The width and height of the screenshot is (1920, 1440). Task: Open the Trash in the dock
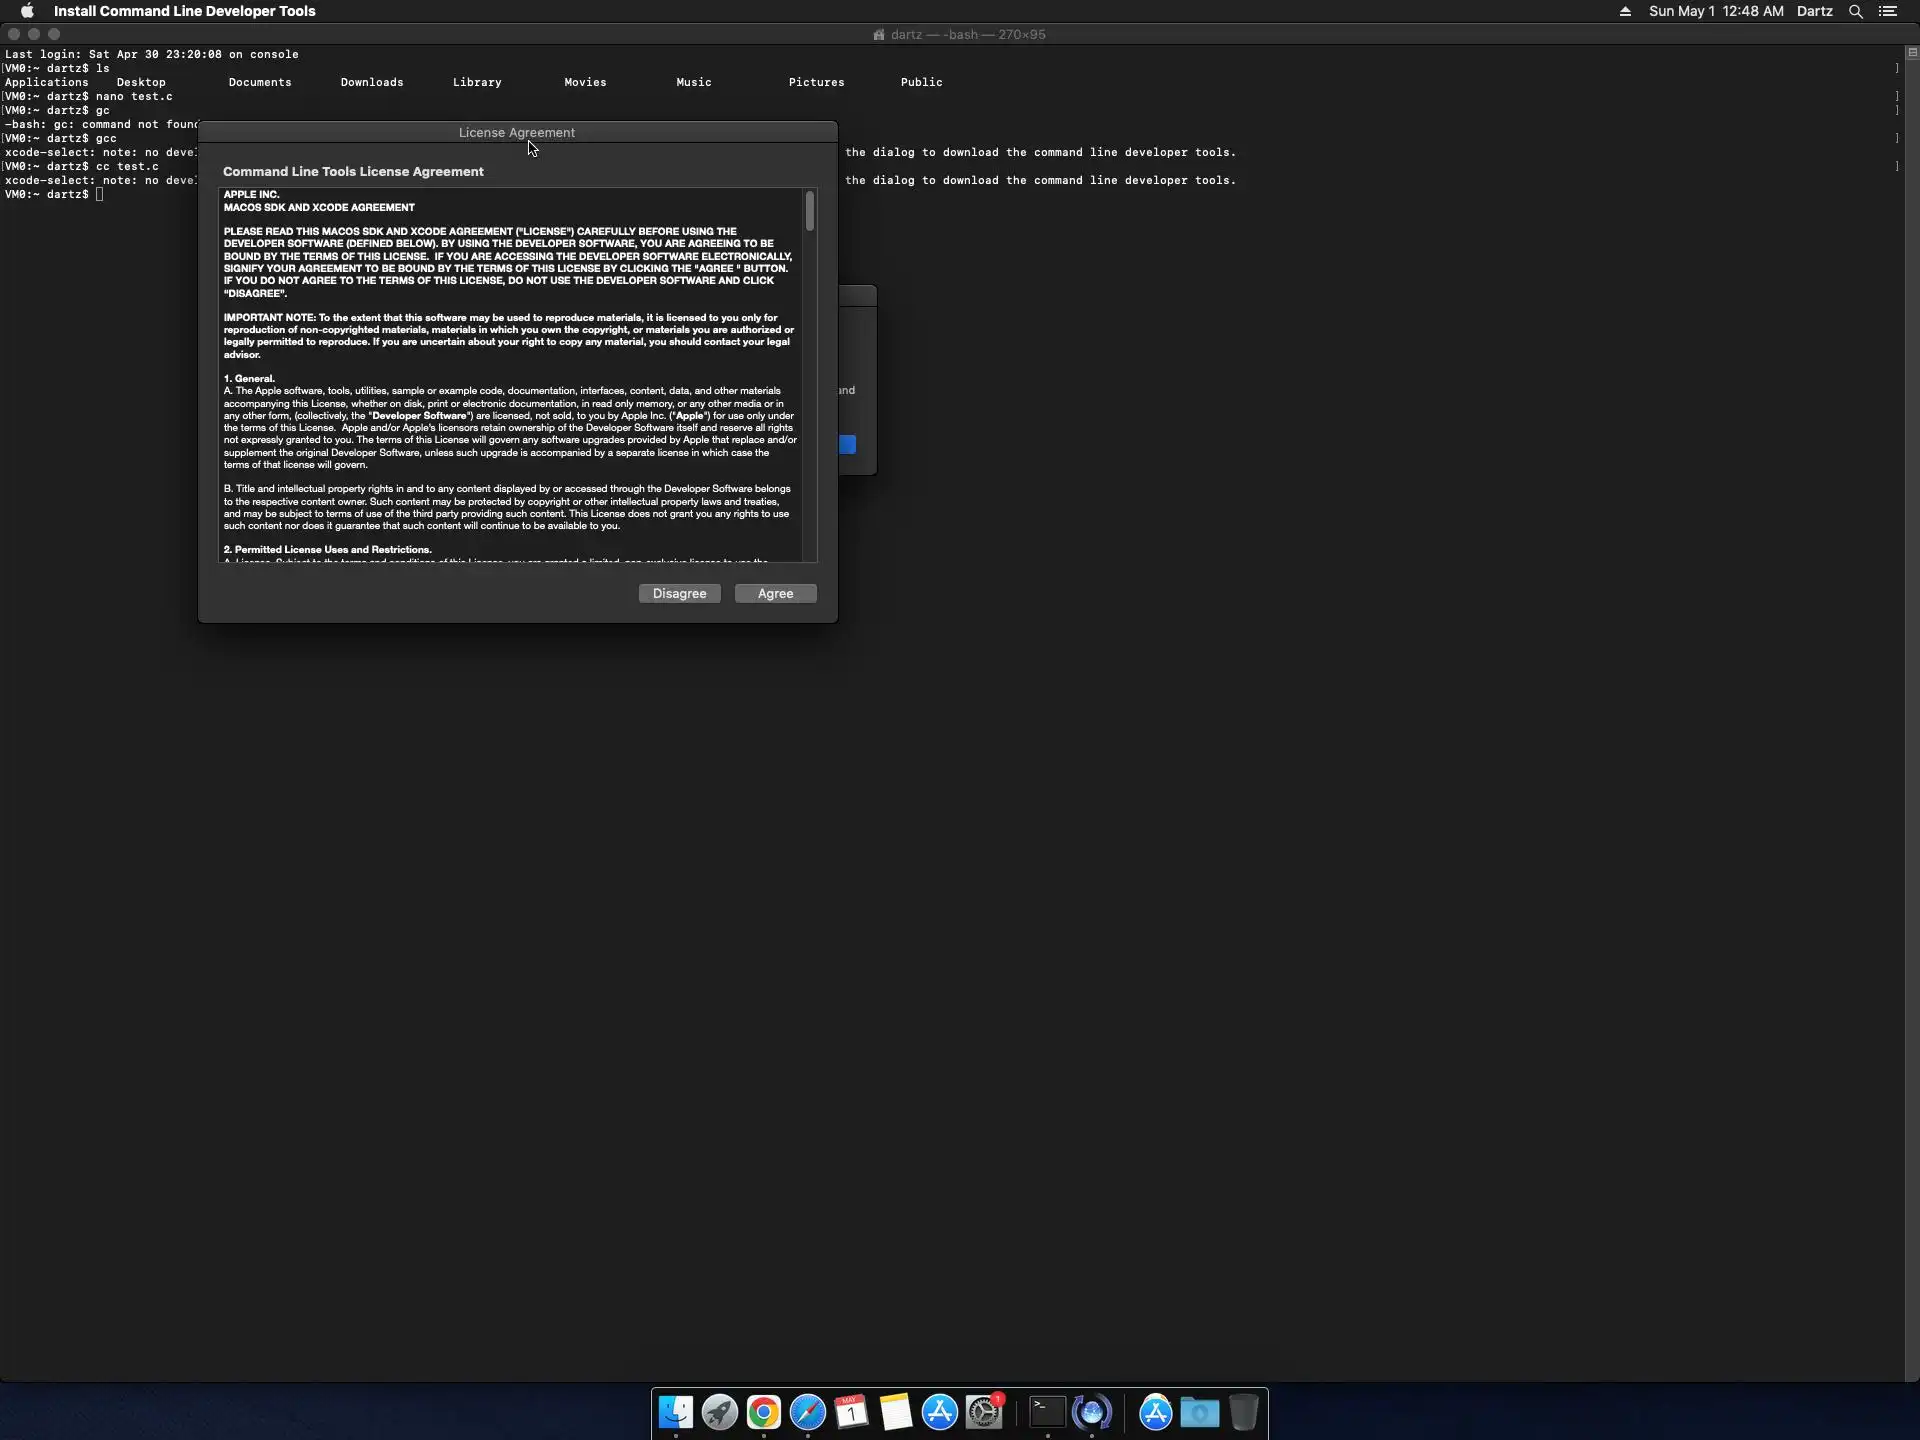(x=1244, y=1412)
